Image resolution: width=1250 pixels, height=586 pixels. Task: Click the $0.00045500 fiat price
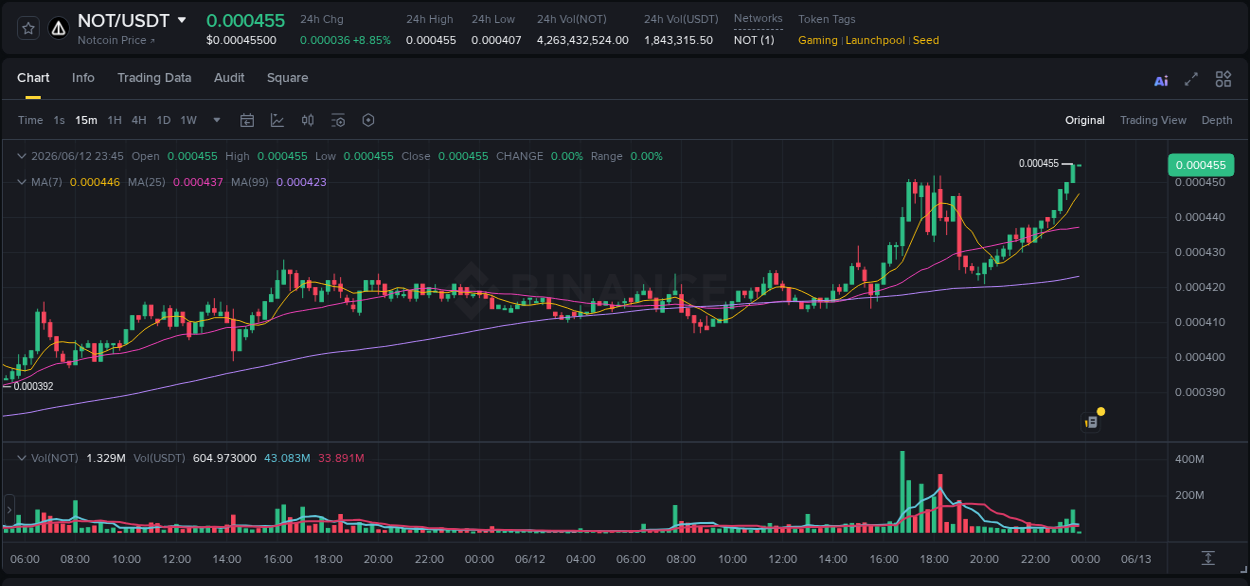tap(241, 40)
